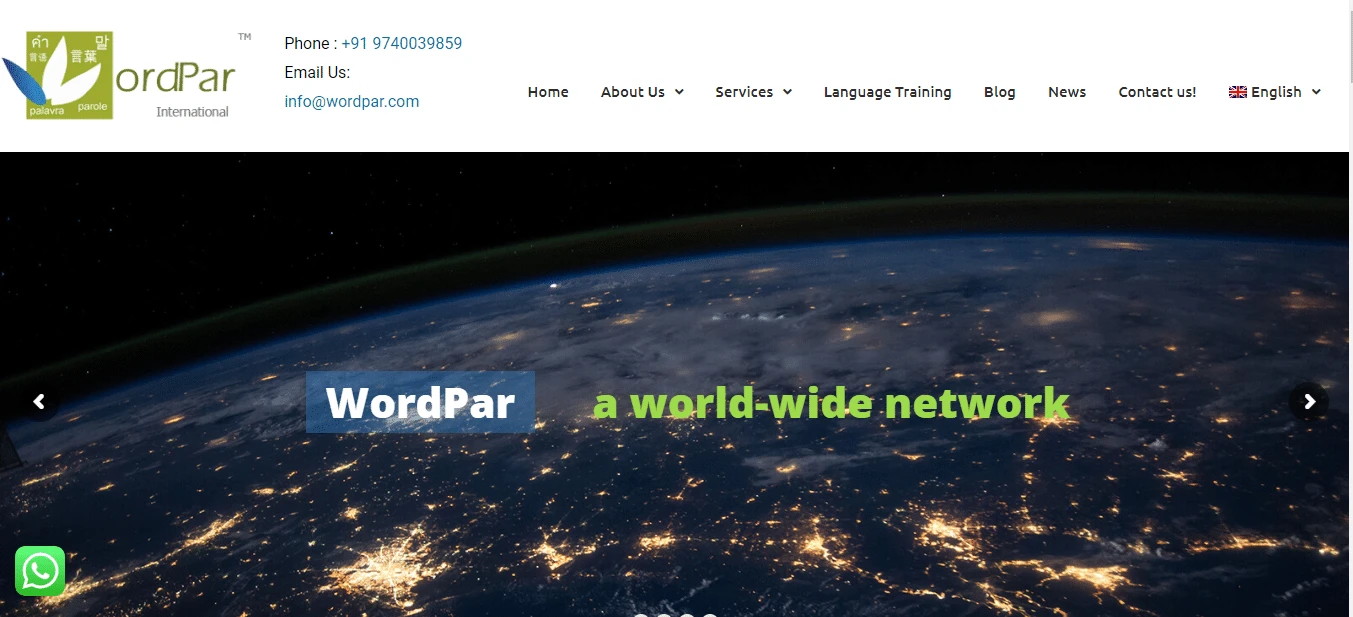Click the green "a world-wide network" text

pos(831,404)
